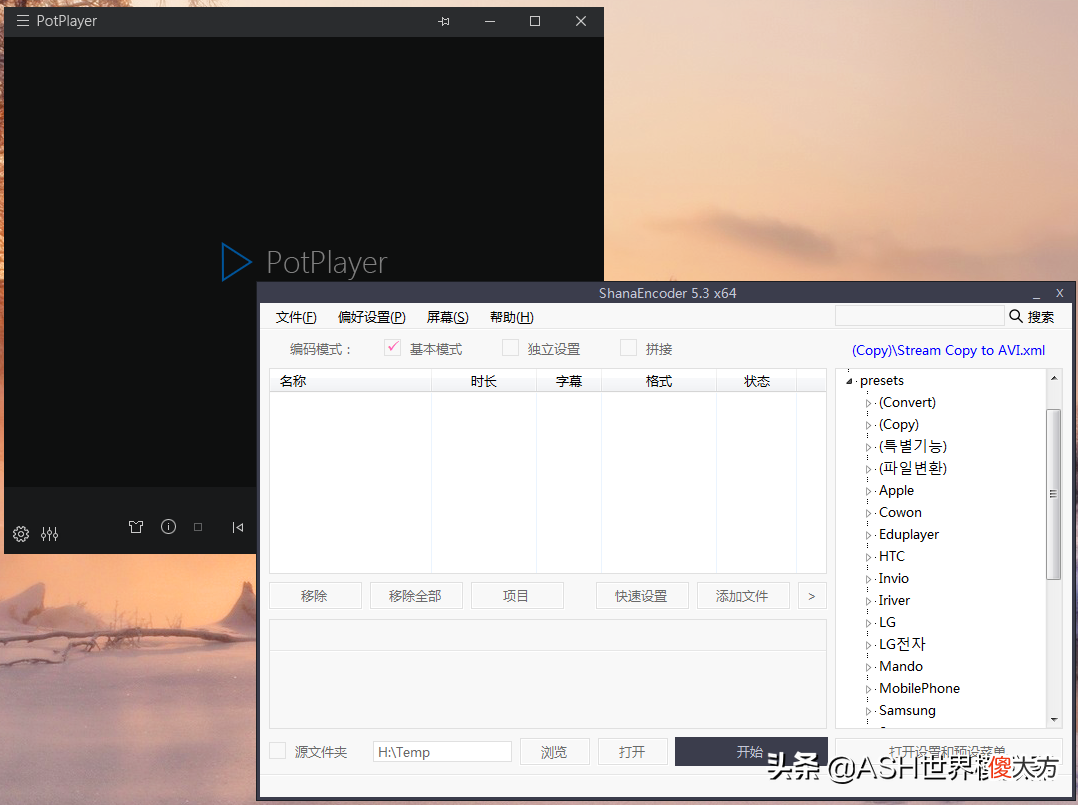This screenshot has width=1078, height=805.
Task: Minimize the ShanaEncoder window
Action: (1036, 294)
